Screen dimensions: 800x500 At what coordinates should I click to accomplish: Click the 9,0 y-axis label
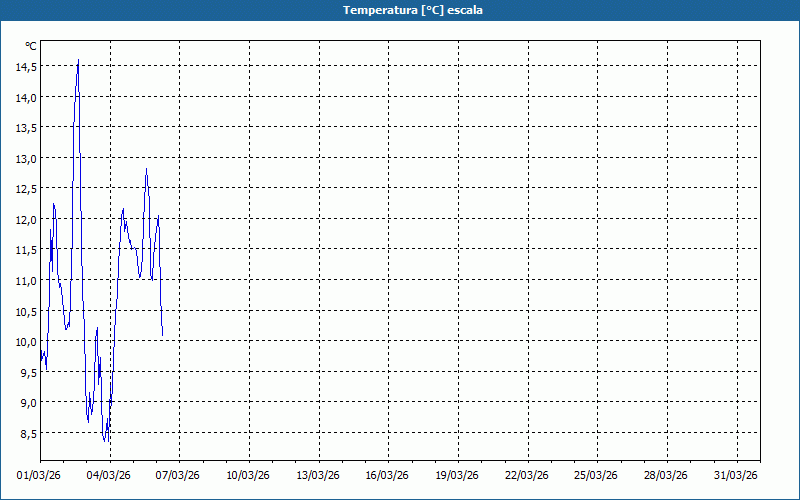point(28,403)
